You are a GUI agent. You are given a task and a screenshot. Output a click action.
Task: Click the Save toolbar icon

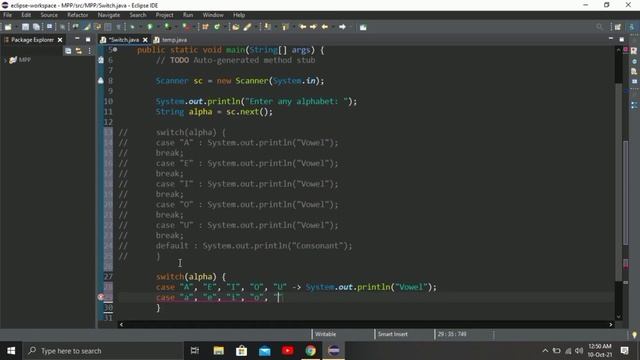pos(25,27)
